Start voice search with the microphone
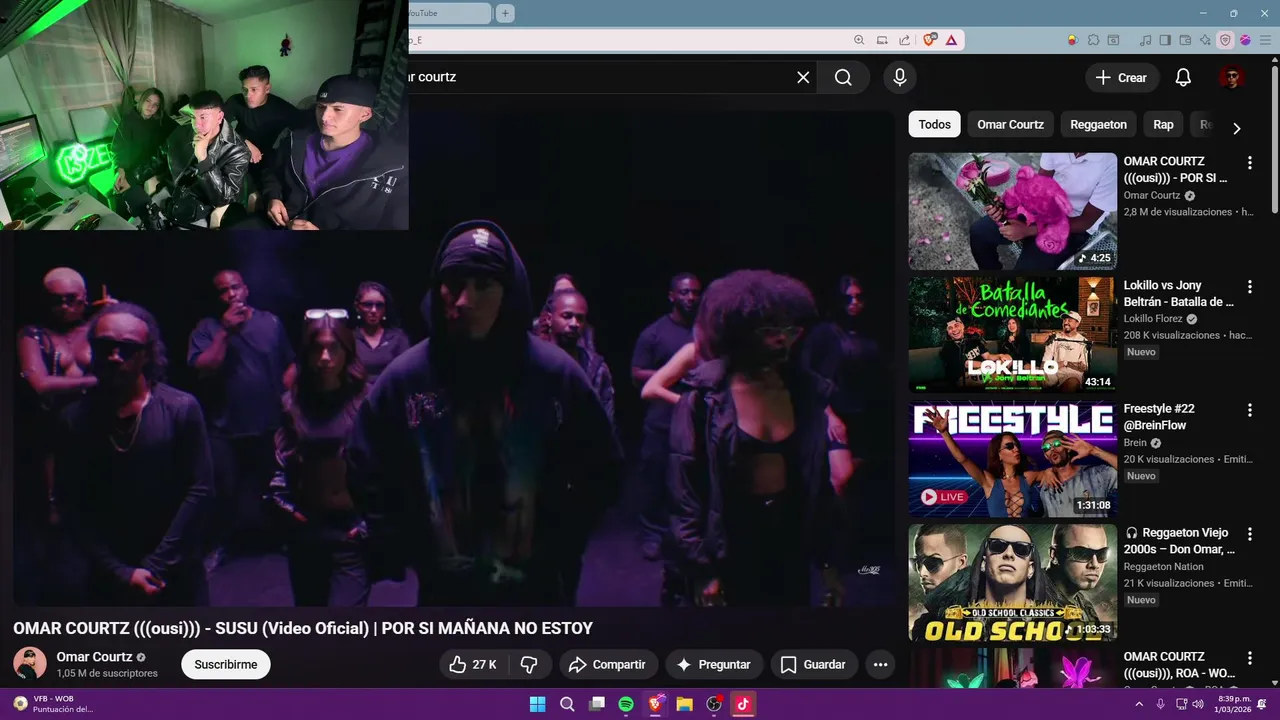The height and width of the screenshot is (720, 1280). 900,77
